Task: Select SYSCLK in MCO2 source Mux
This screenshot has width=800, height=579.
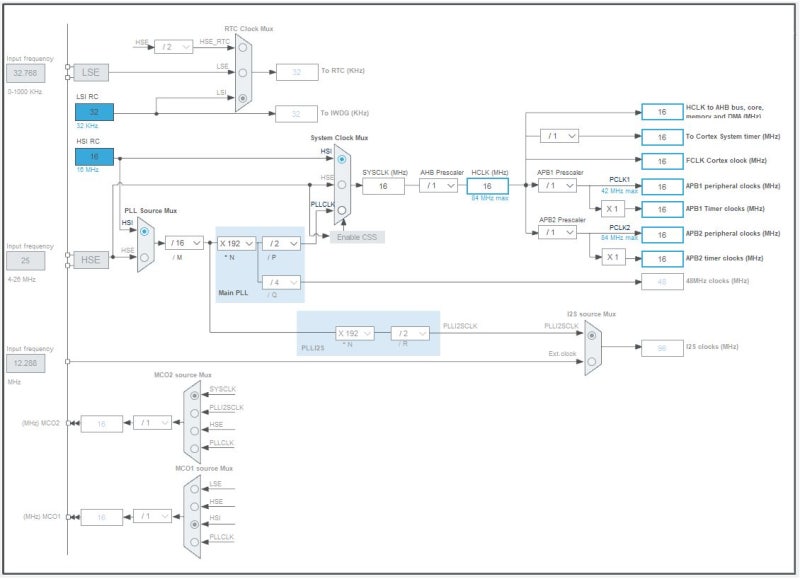Action: [x=194, y=395]
